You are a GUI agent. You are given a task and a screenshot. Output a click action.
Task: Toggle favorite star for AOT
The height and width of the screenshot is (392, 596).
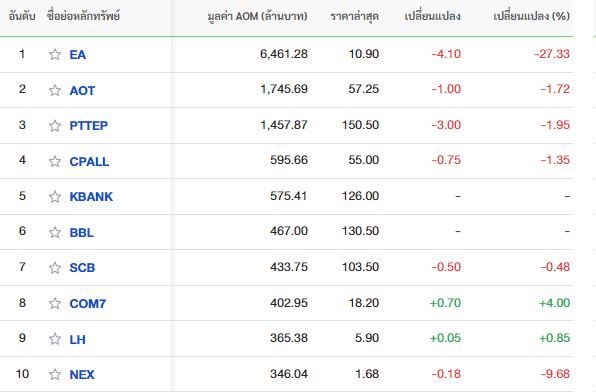[x=55, y=90]
